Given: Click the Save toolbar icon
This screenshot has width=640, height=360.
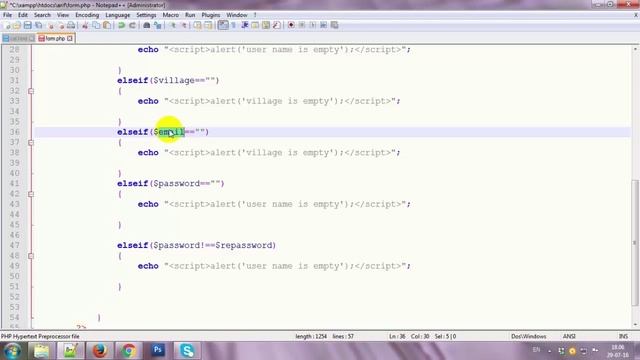Looking at the screenshot, I should pos(27,25).
